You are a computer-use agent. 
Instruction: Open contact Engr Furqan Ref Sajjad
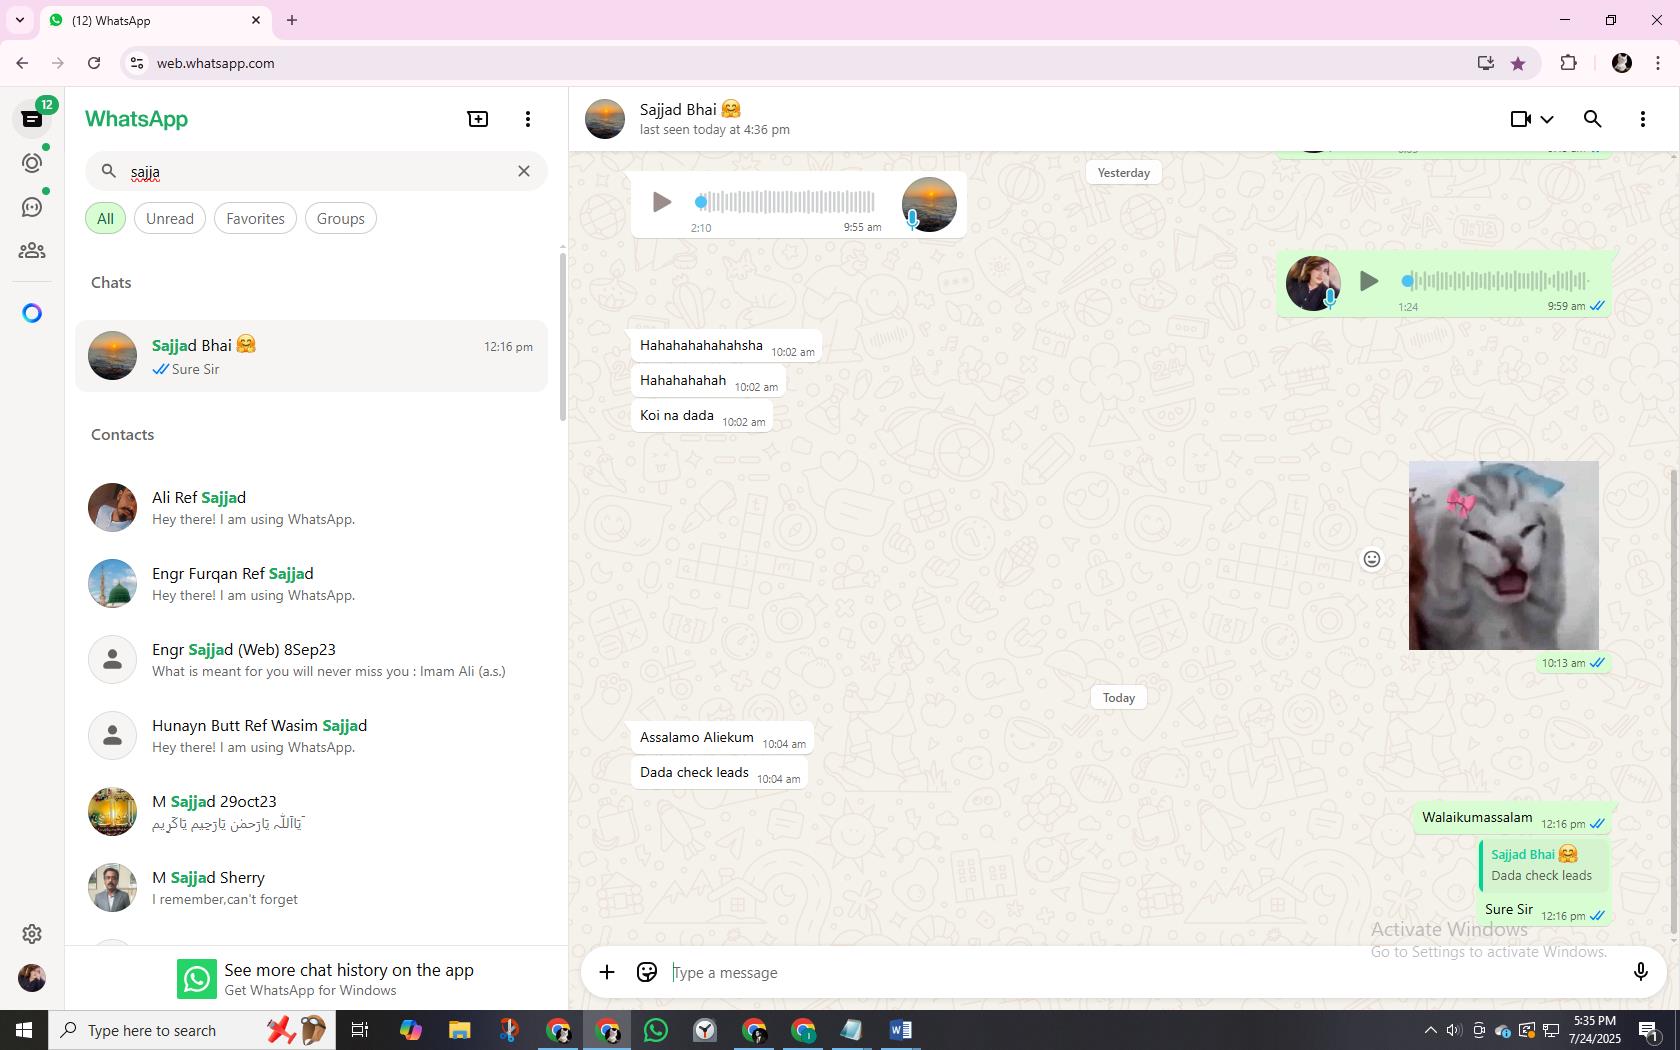311,584
